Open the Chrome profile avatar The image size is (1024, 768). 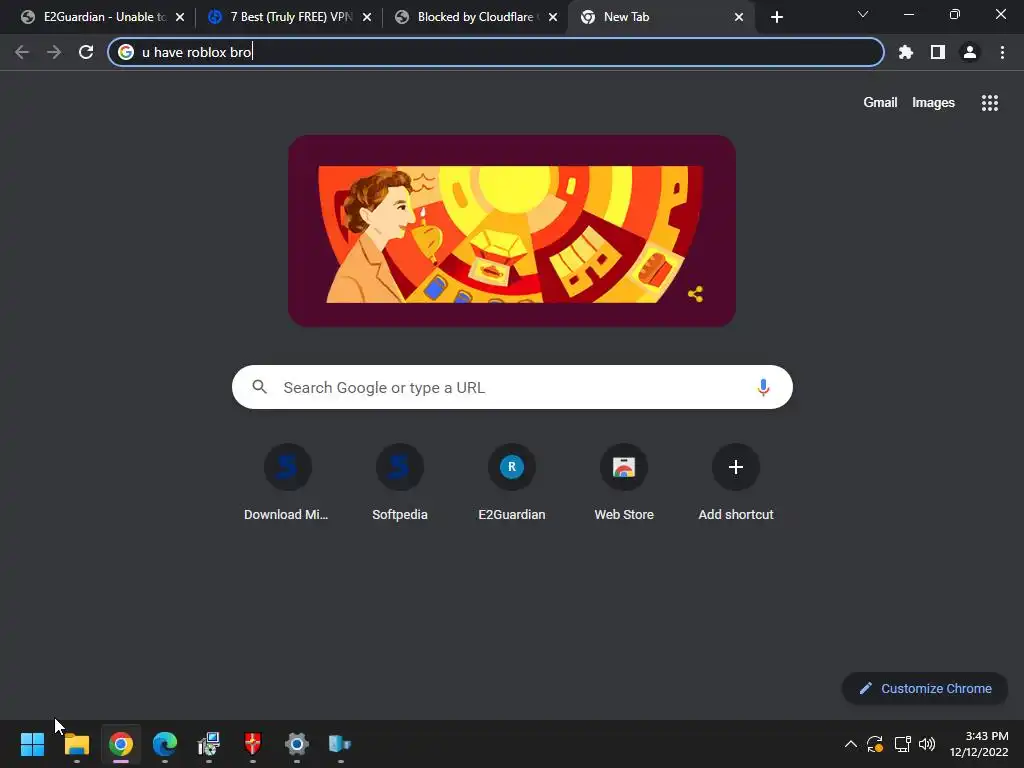point(970,52)
